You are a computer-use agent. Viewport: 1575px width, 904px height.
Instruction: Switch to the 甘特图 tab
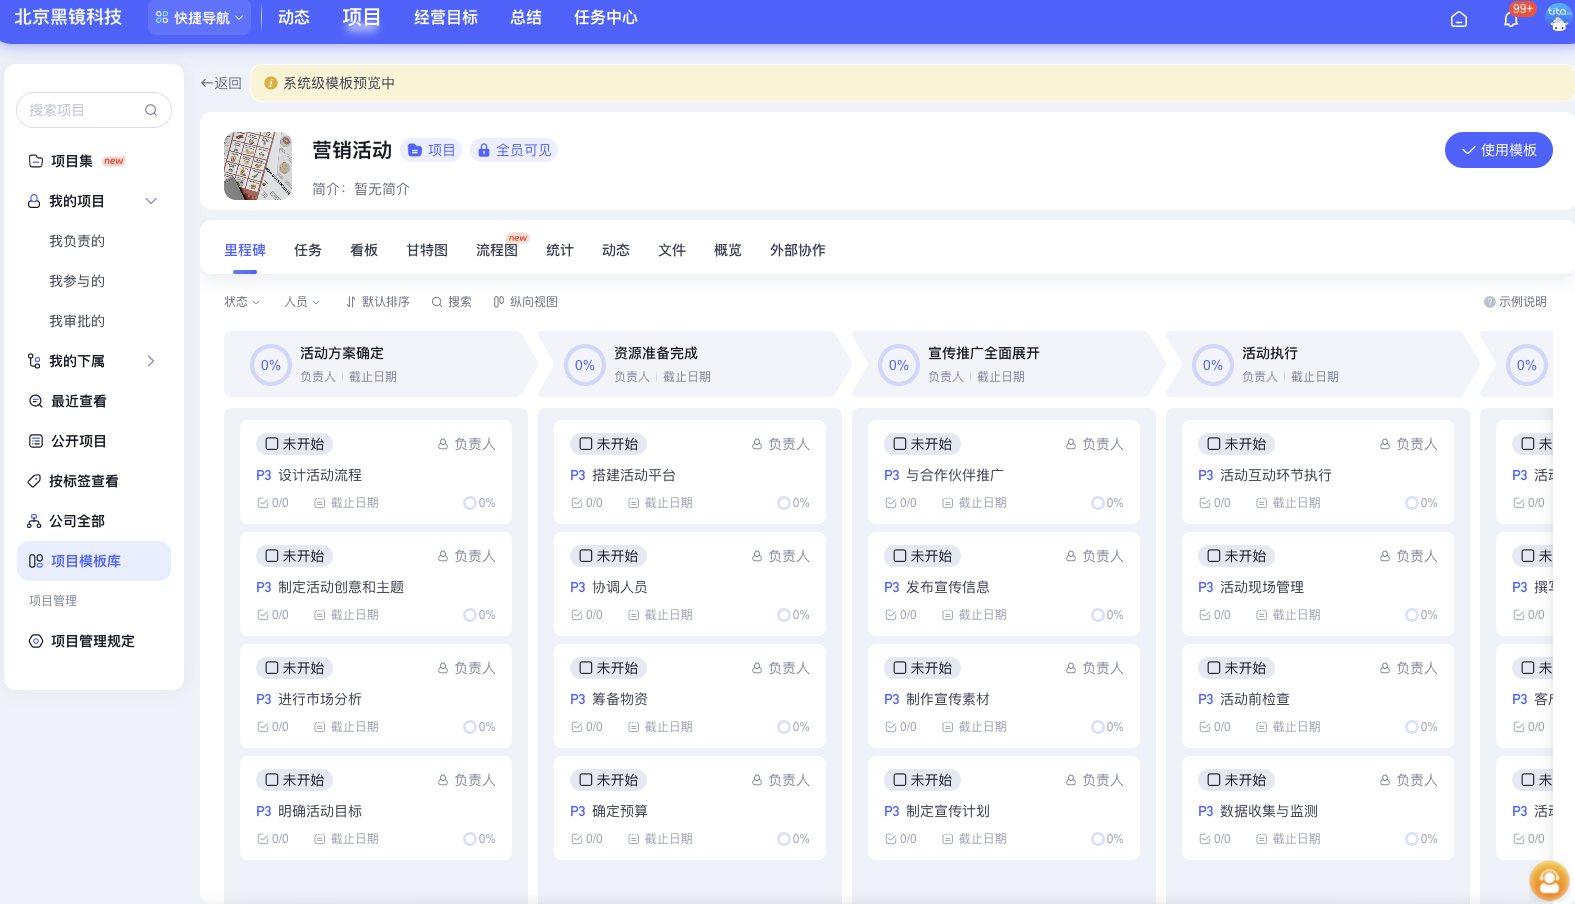pyautogui.click(x=427, y=250)
